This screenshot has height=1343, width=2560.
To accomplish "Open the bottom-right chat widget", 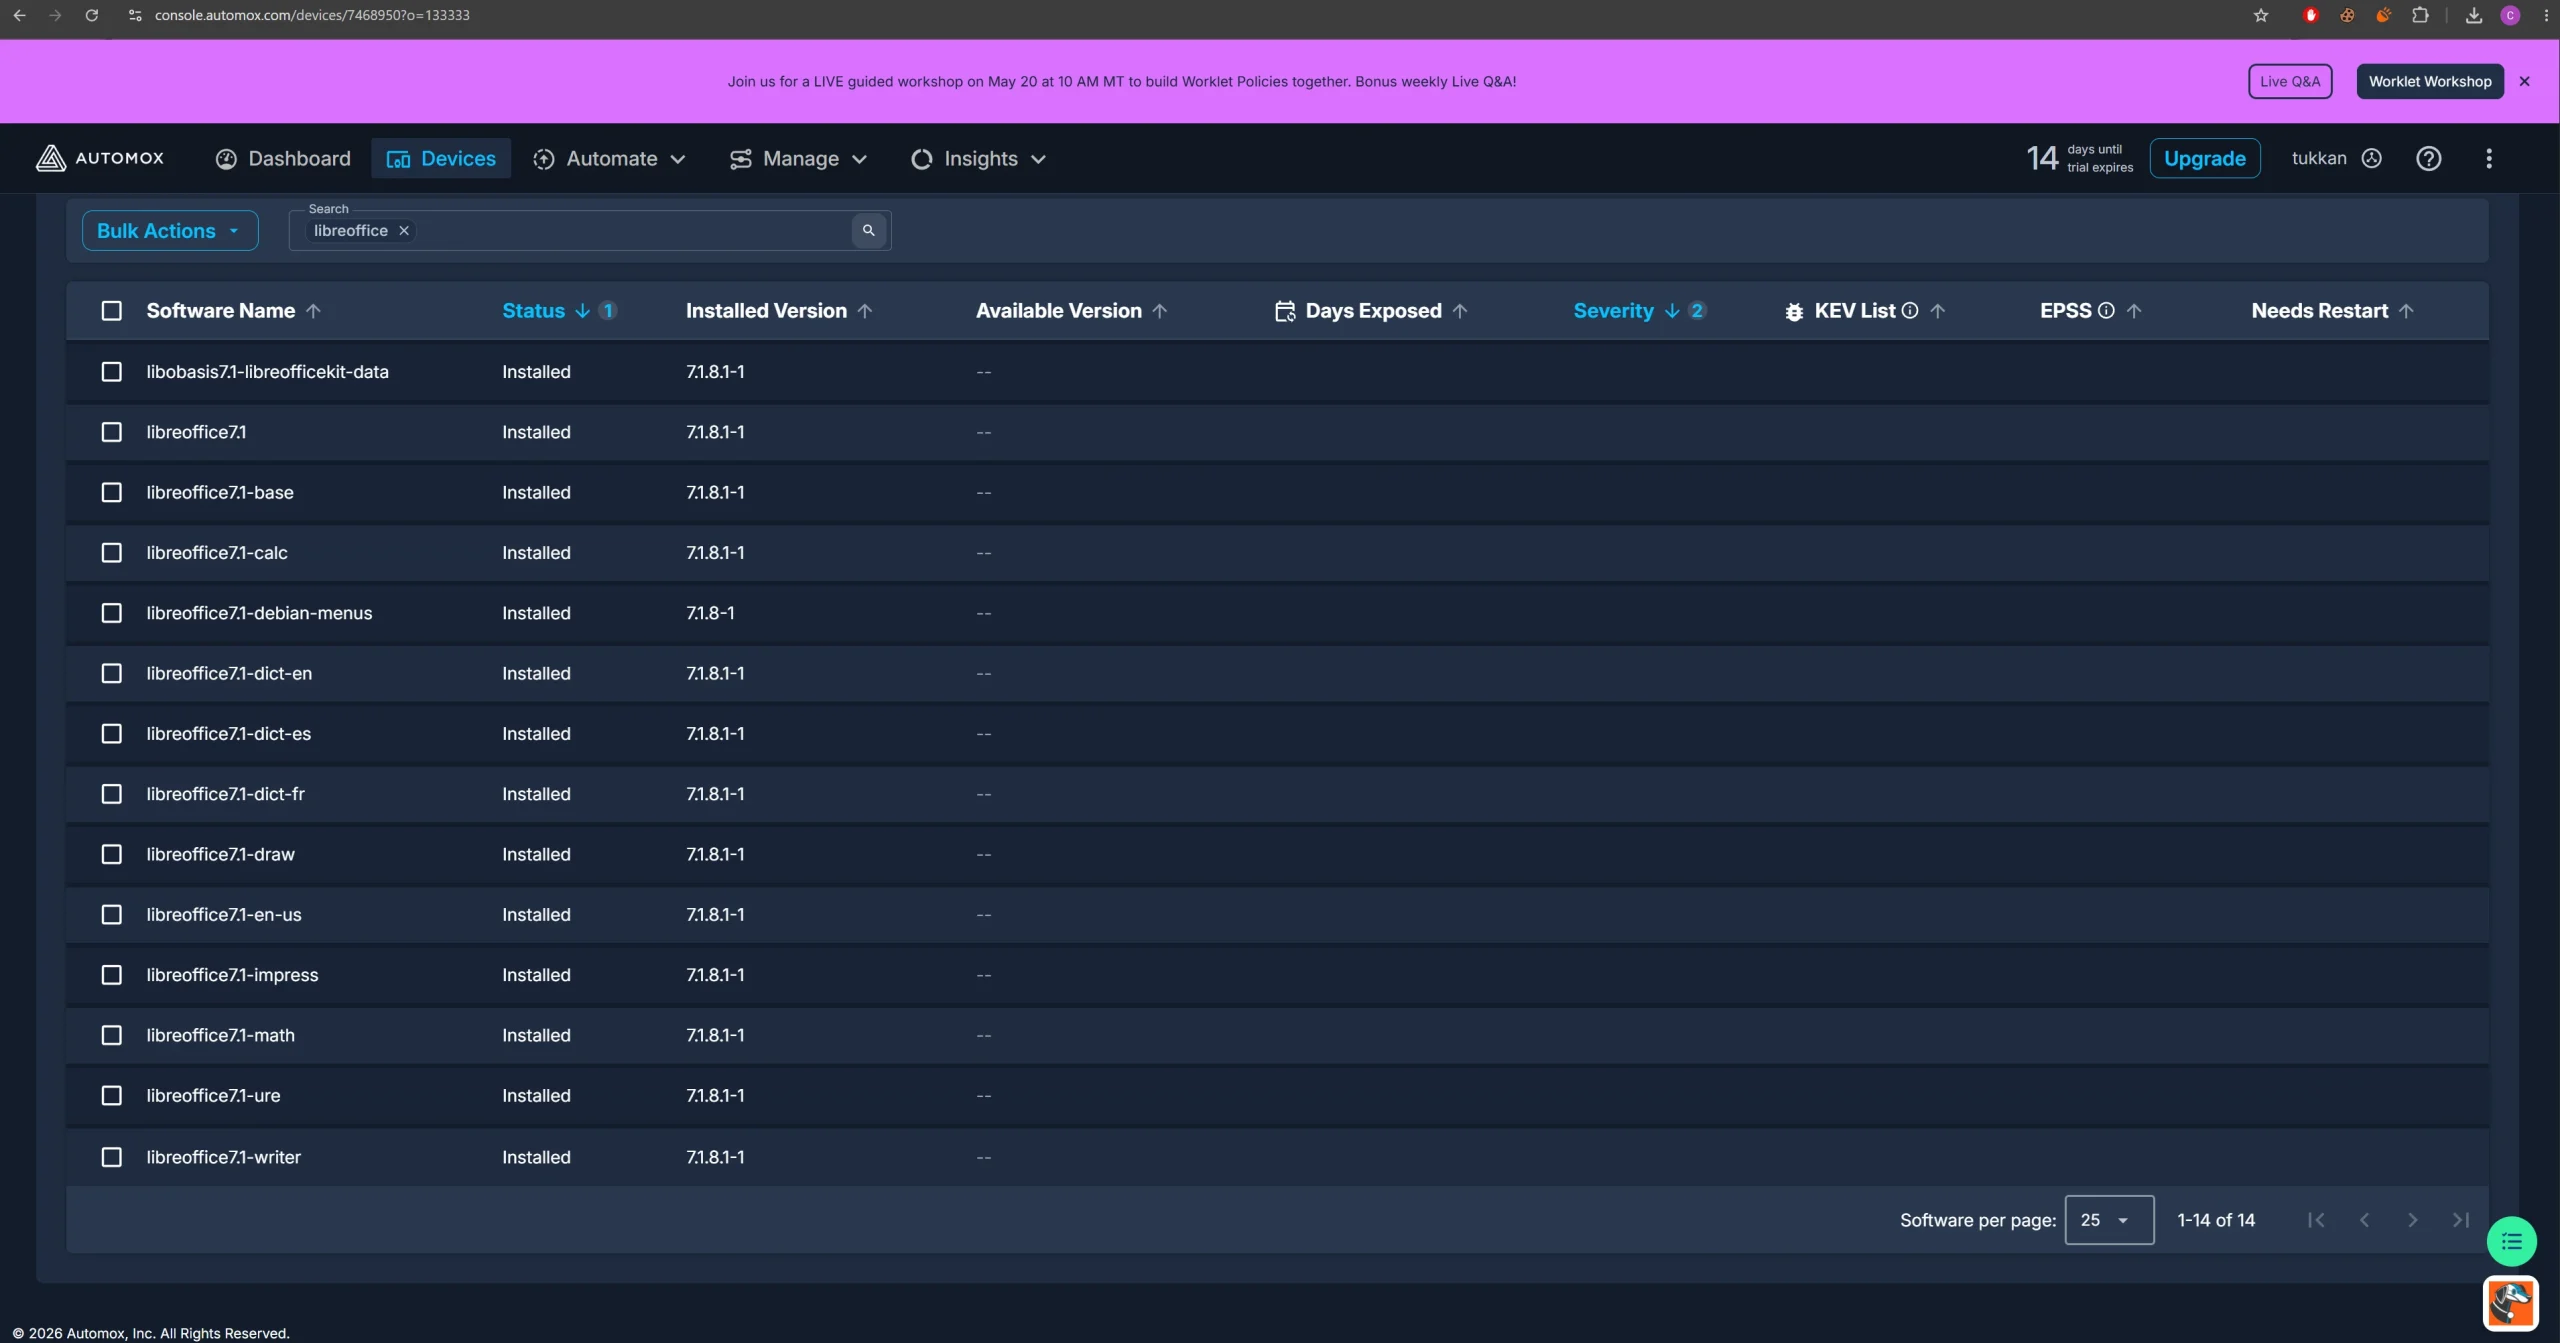I will [x=2510, y=1304].
